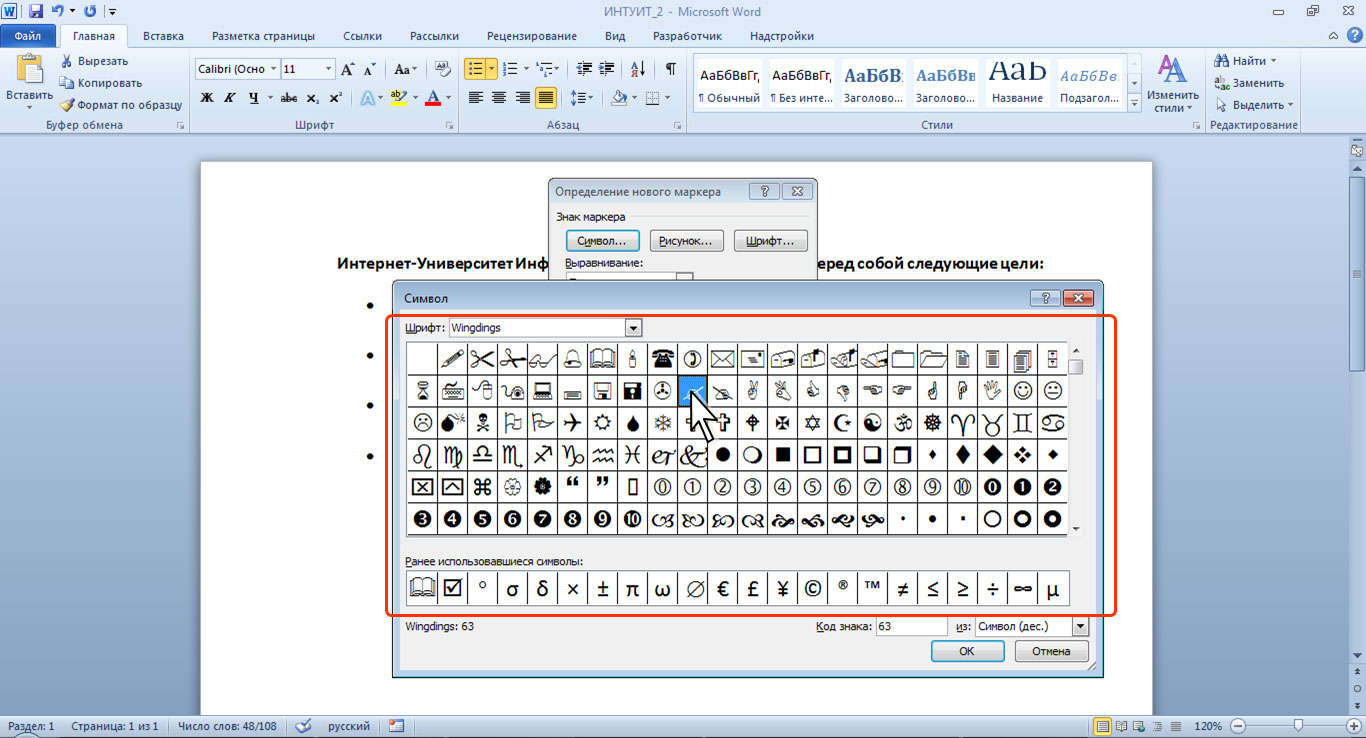The image size is (1366, 738).
Task: Click the Код знака input field
Action: click(911, 626)
